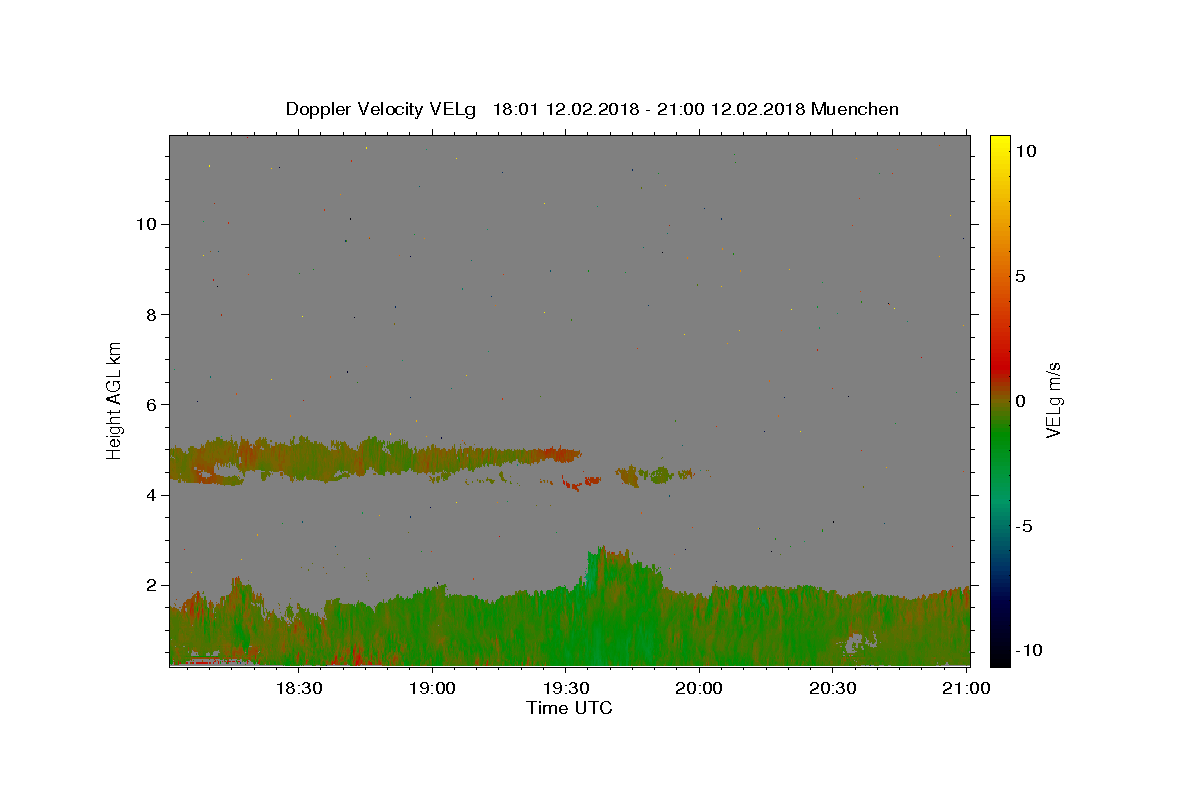Click the plot title "Doppler Velocity VELg"
Image resolution: width=1200 pixels, height=800 pixels.
pos(383,109)
